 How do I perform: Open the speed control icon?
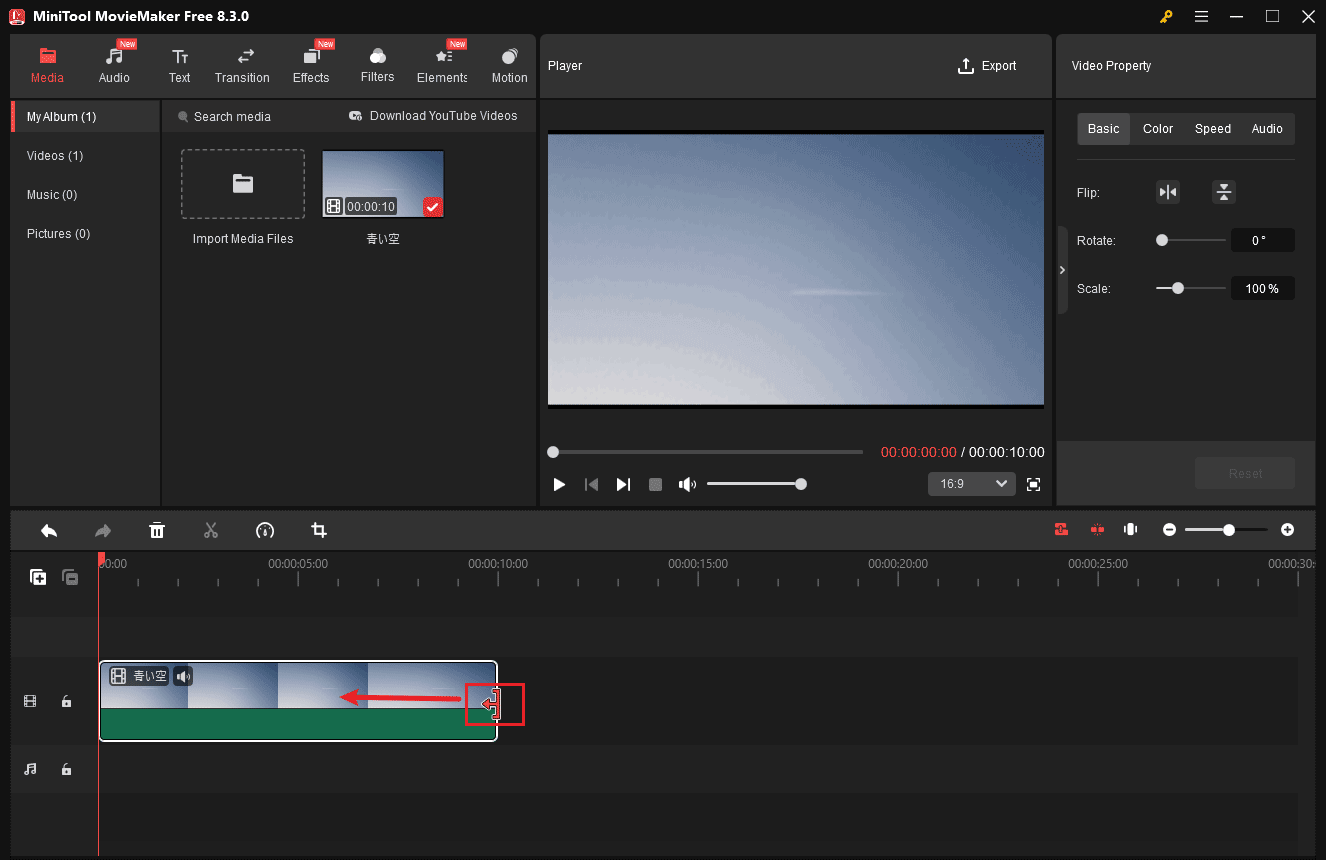point(265,530)
